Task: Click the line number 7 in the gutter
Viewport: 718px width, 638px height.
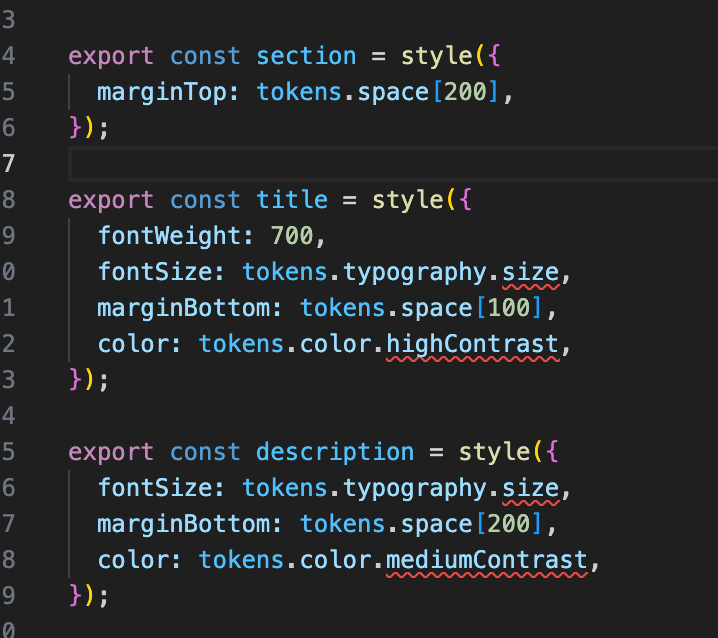Action: [x=9, y=164]
